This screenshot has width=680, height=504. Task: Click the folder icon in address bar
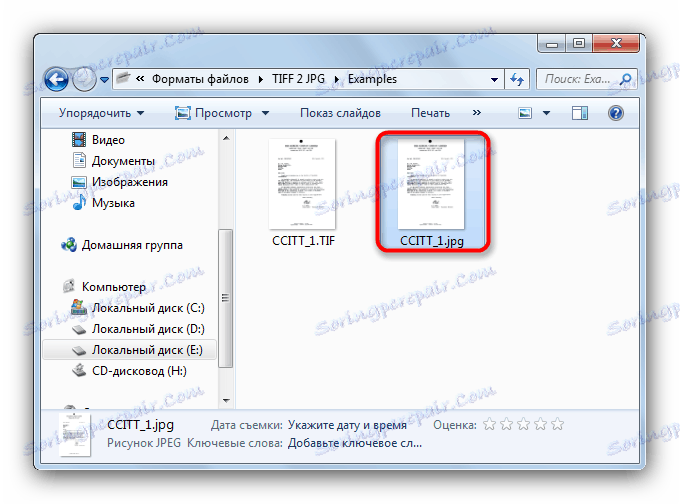pyautogui.click(x=124, y=78)
